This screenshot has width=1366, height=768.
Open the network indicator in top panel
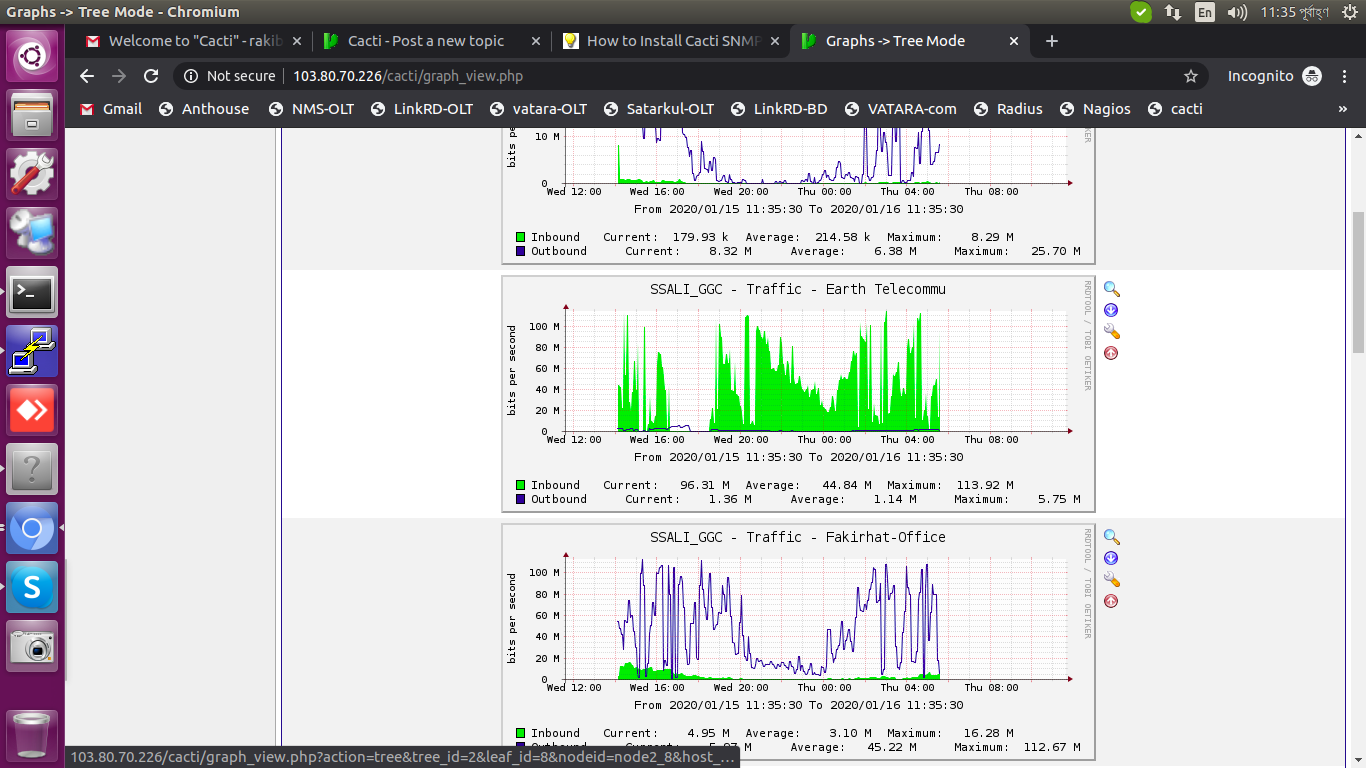1173,12
